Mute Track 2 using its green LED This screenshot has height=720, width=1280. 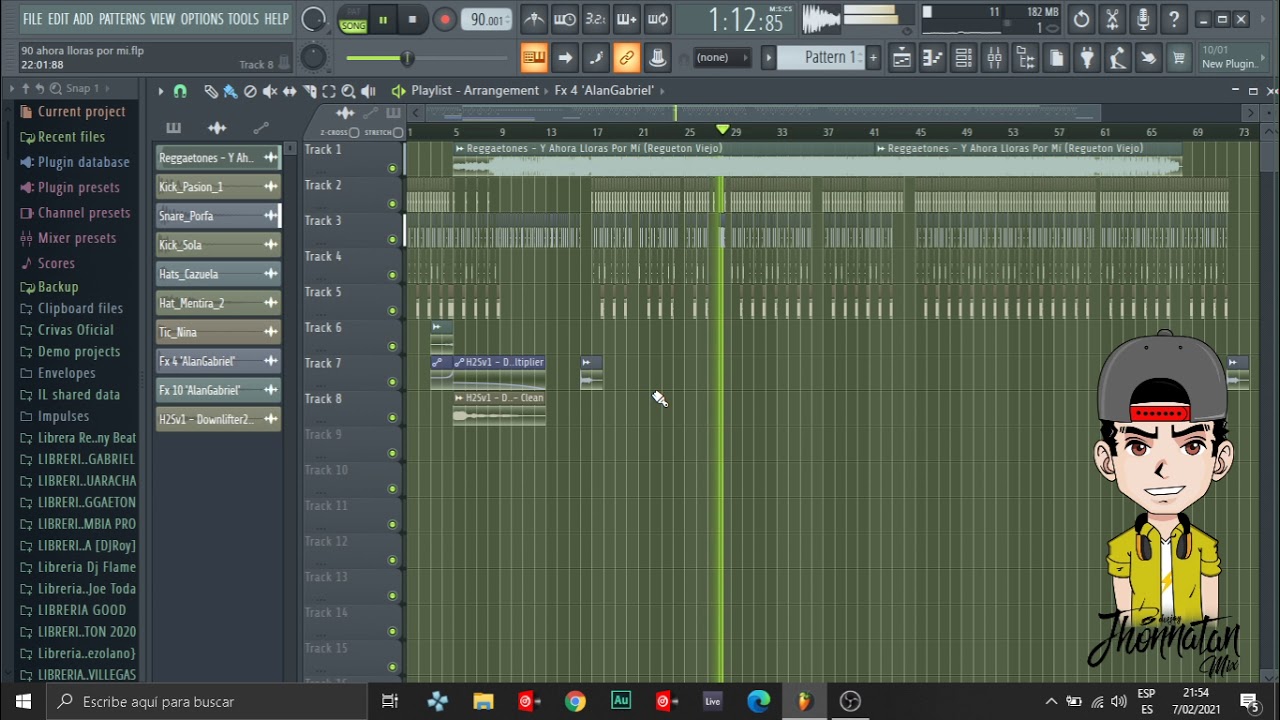pos(392,204)
